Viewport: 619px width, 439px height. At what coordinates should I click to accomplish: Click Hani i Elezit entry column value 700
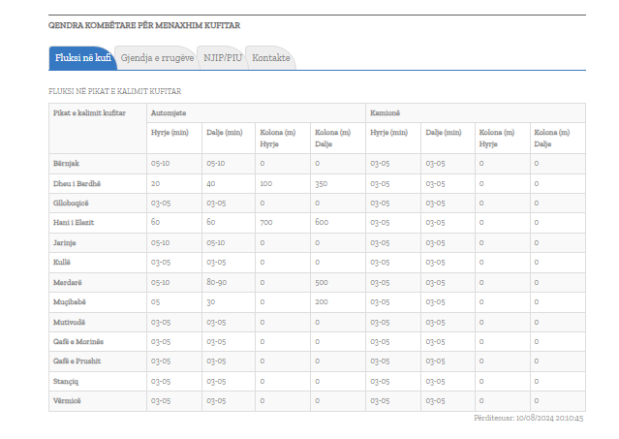pos(266,223)
